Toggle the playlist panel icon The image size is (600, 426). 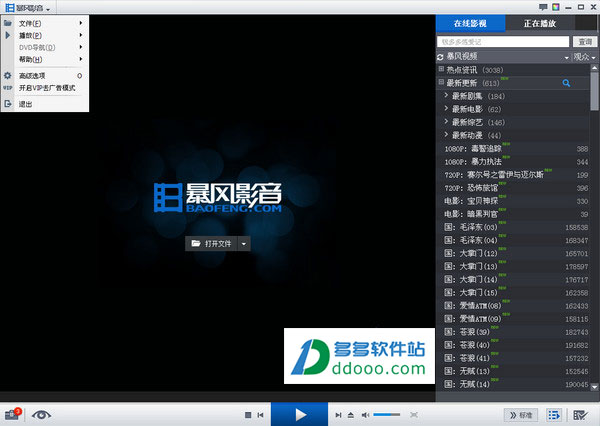point(554,415)
